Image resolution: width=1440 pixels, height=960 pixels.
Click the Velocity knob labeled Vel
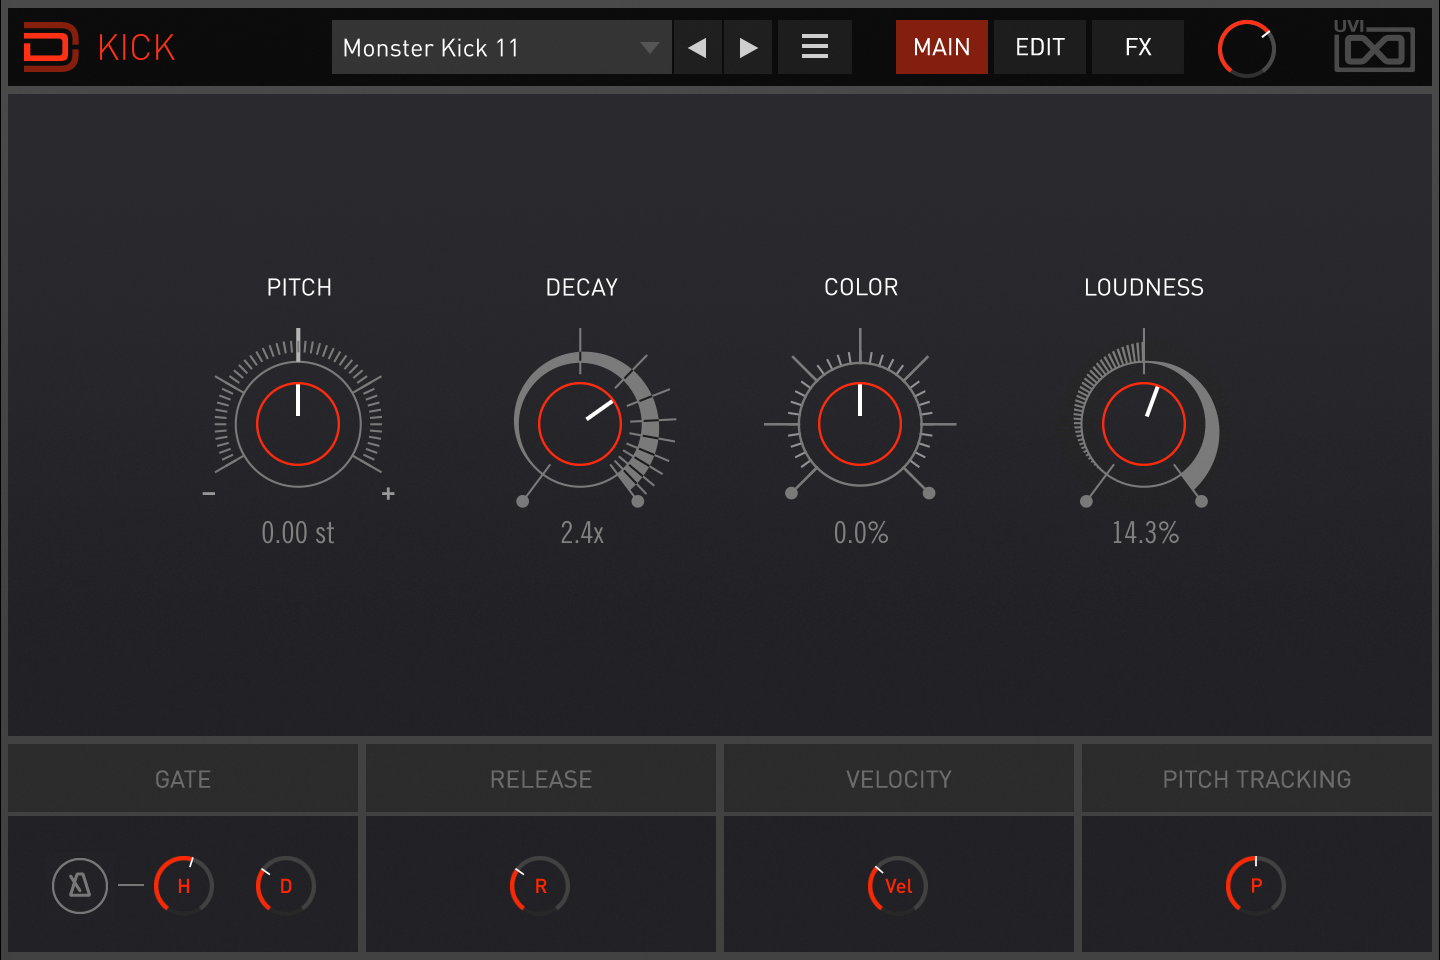pos(897,885)
